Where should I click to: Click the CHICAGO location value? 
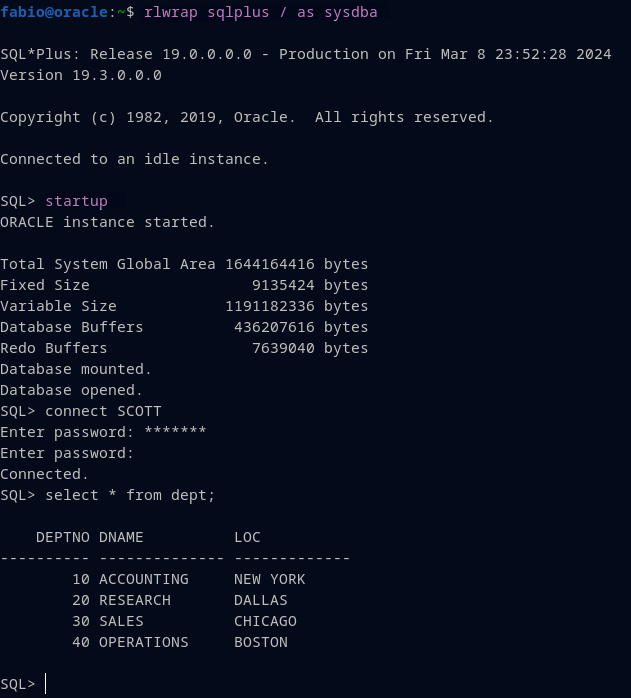tap(265, 621)
